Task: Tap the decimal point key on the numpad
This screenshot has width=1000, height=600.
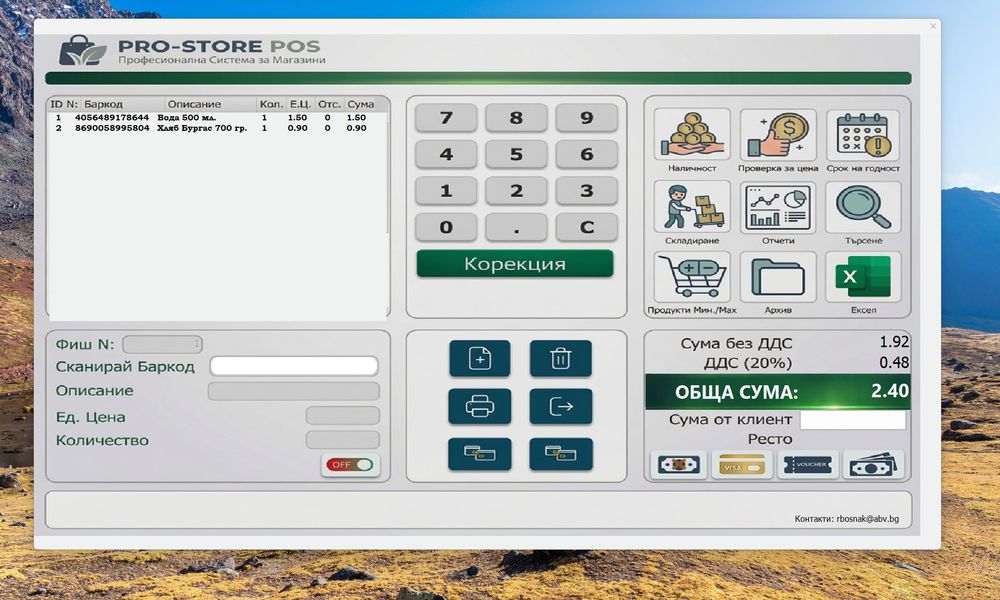Action: pyautogui.click(x=516, y=227)
